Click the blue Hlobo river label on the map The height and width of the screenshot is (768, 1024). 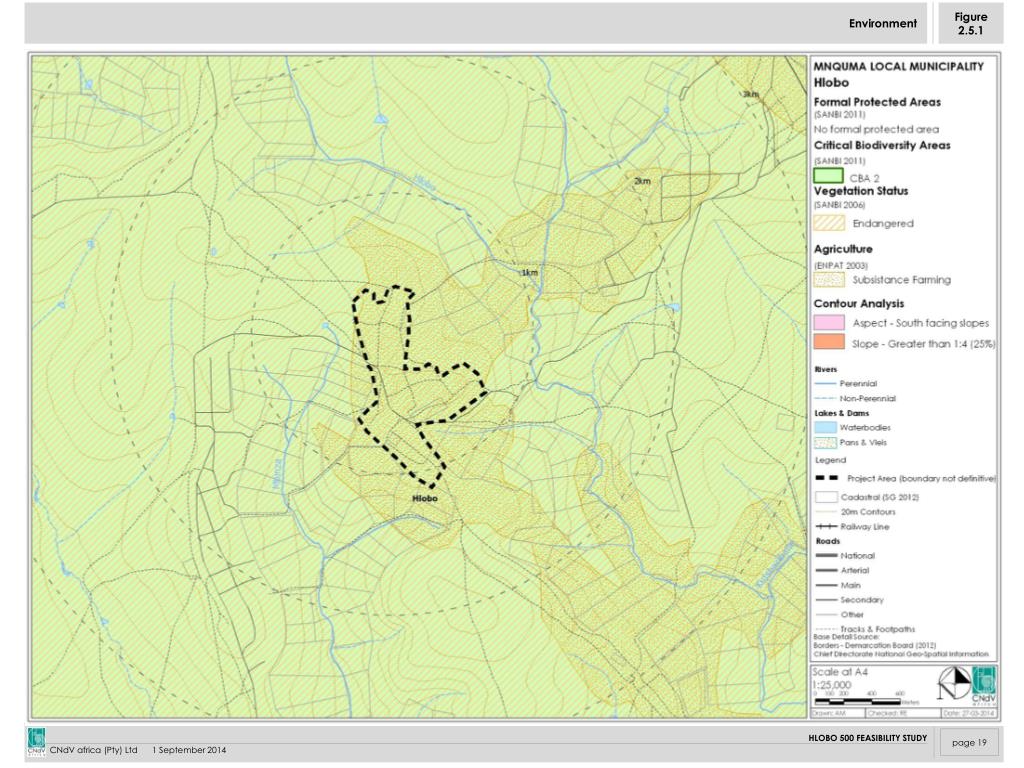[424, 183]
